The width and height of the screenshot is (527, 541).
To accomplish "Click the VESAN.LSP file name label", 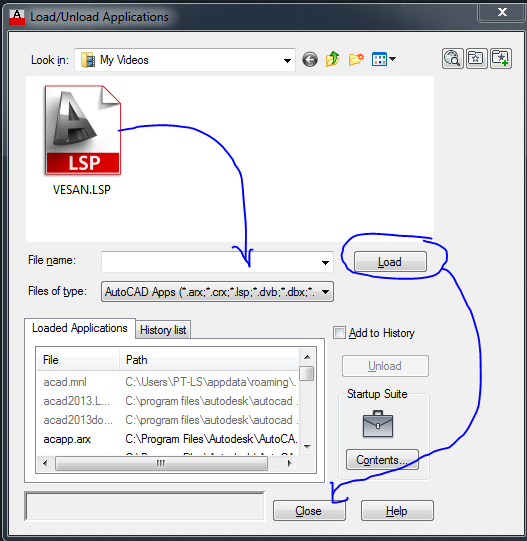I will tap(82, 190).
